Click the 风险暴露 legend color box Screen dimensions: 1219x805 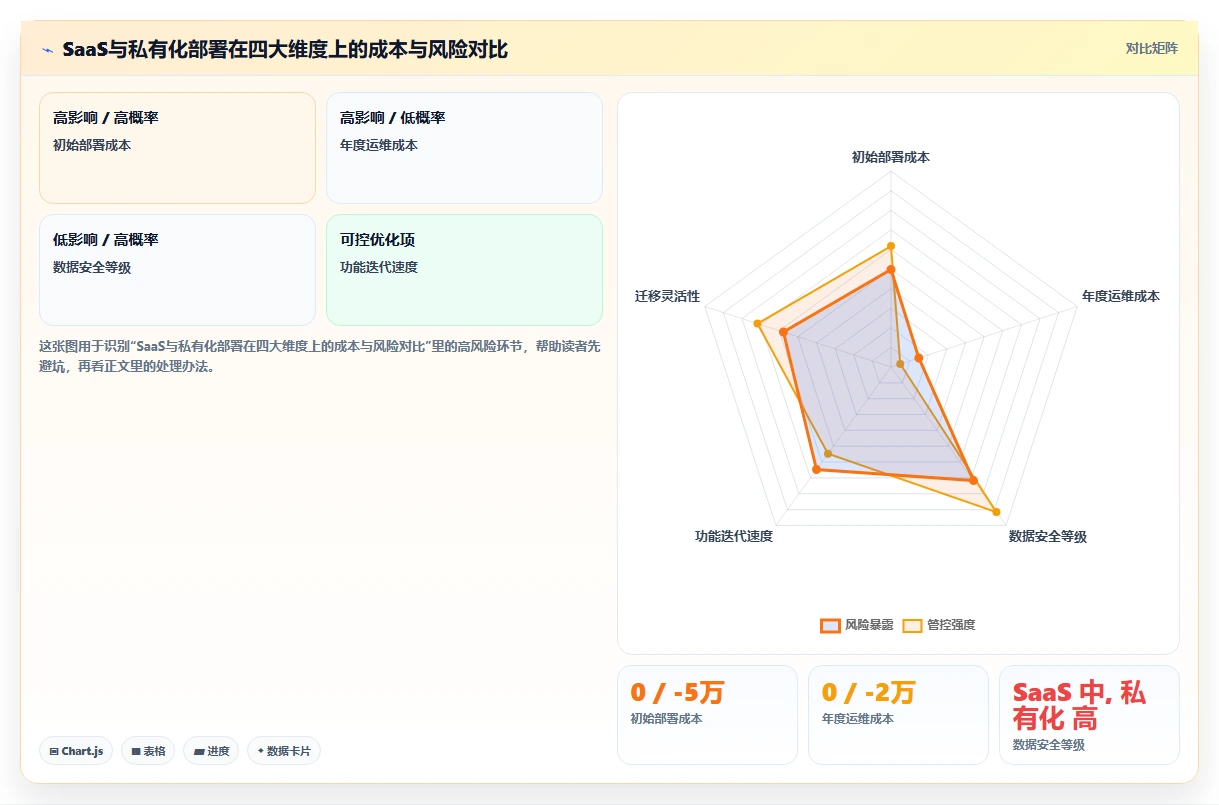830,625
